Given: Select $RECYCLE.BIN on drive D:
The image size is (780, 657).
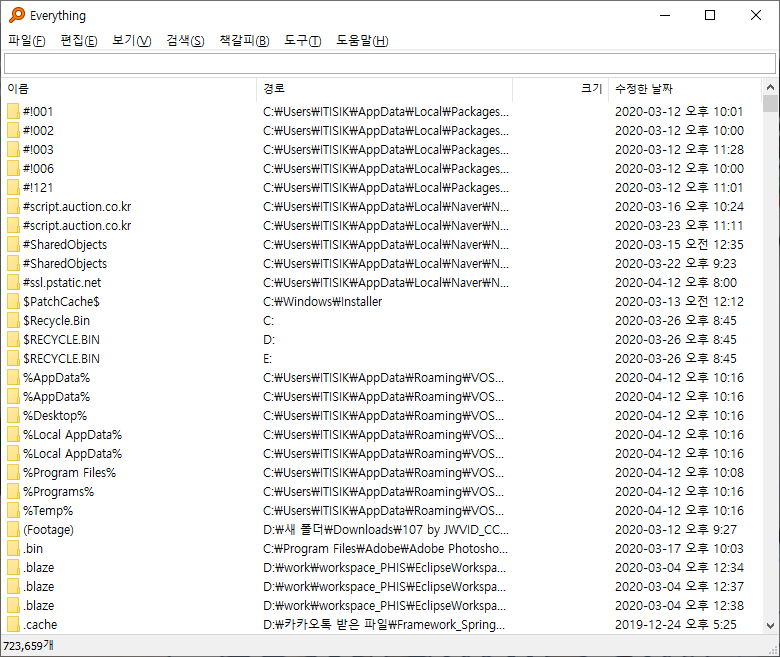Looking at the screenshot, I should (61, 340).
